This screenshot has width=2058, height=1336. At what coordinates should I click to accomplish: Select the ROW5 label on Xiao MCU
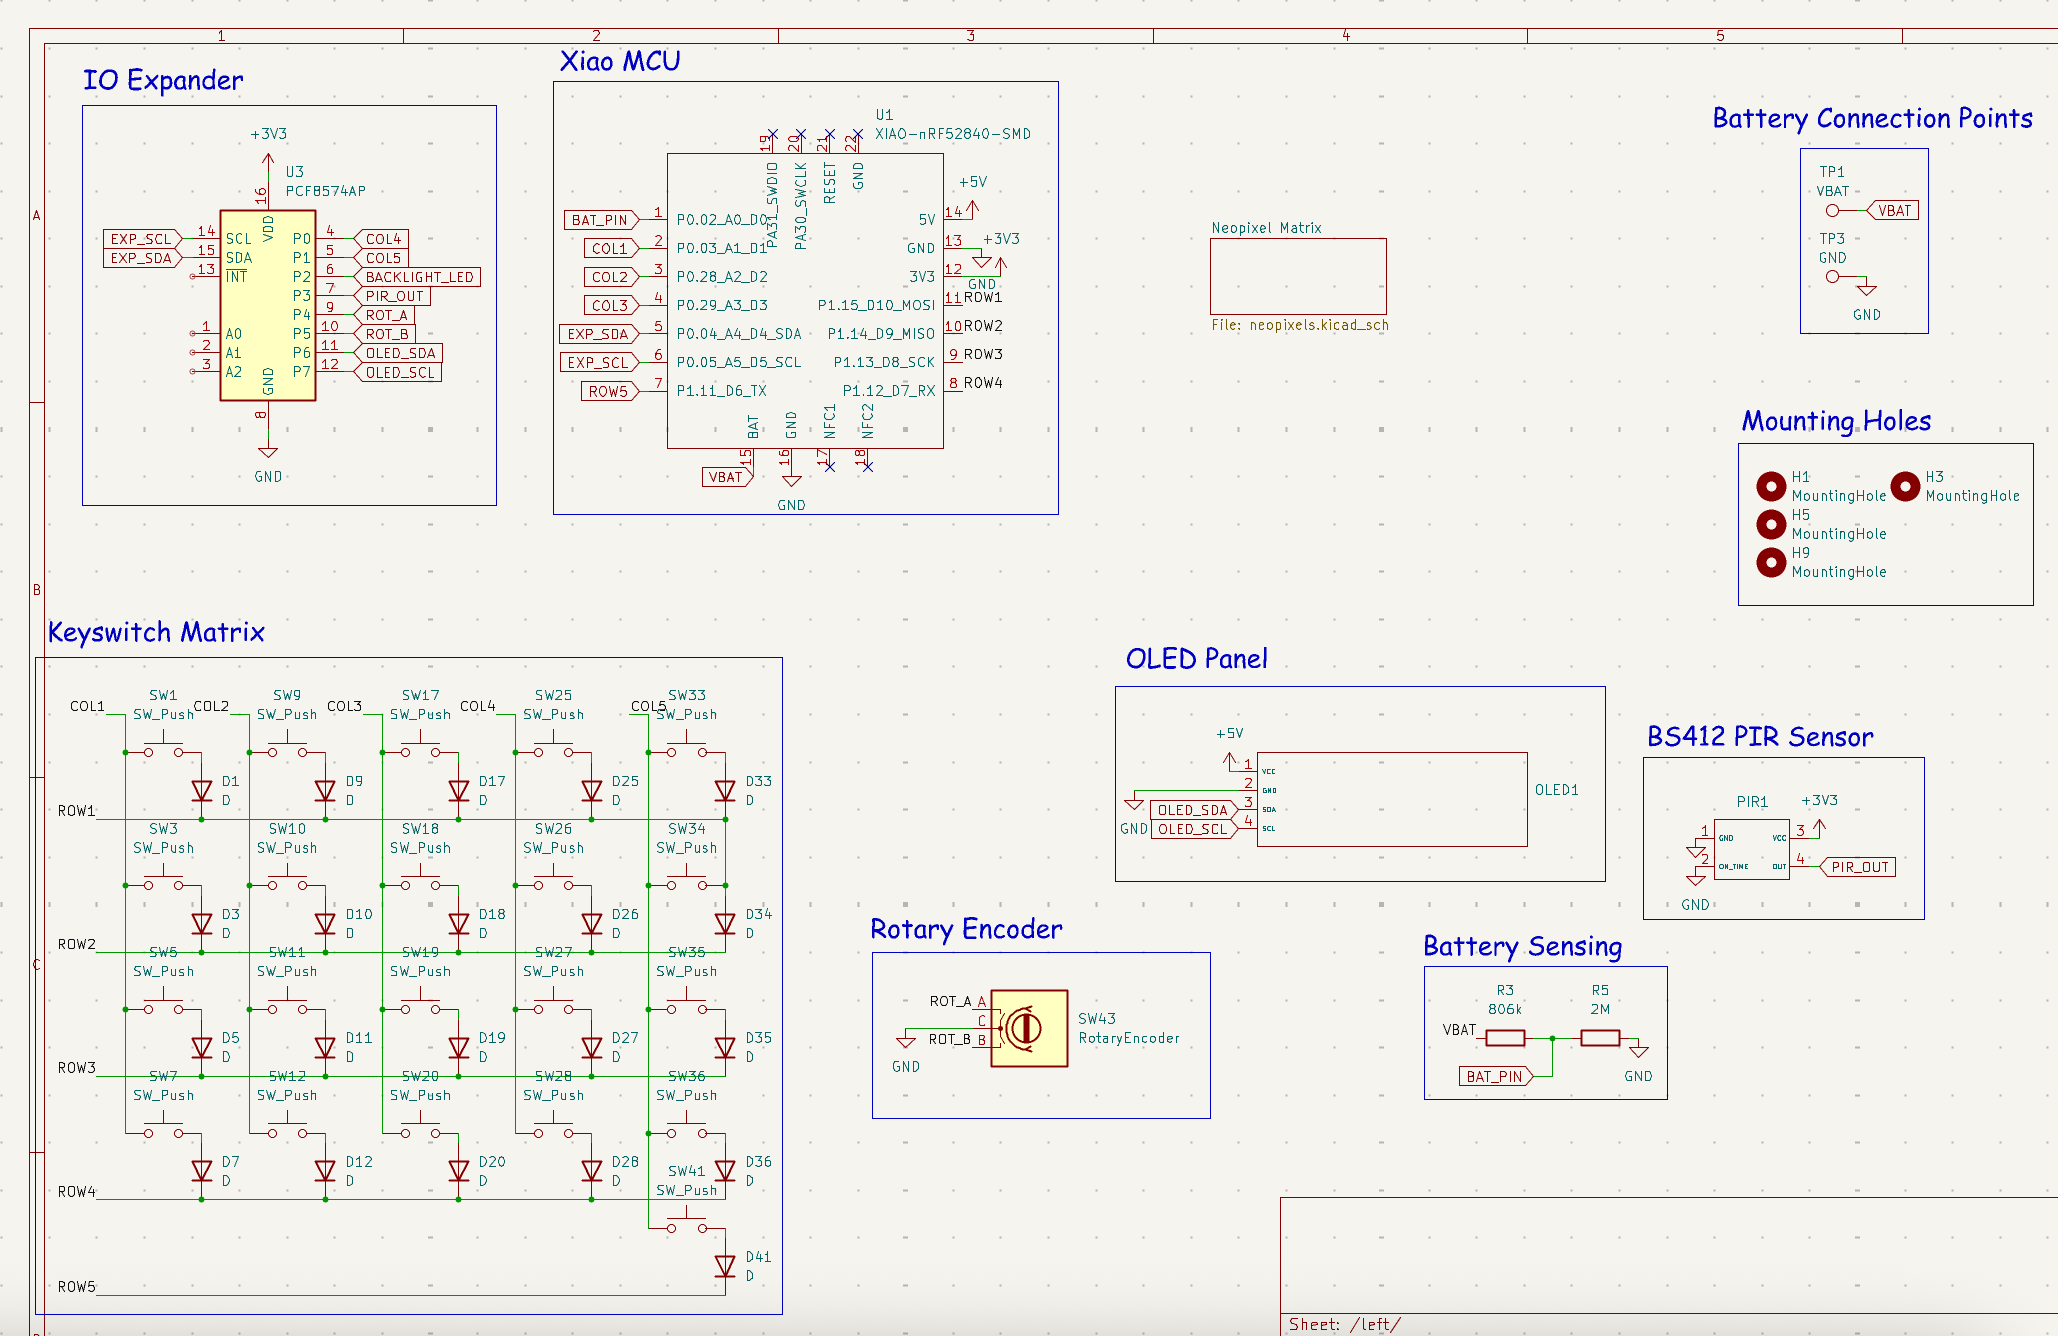click(x=609, y=391)
